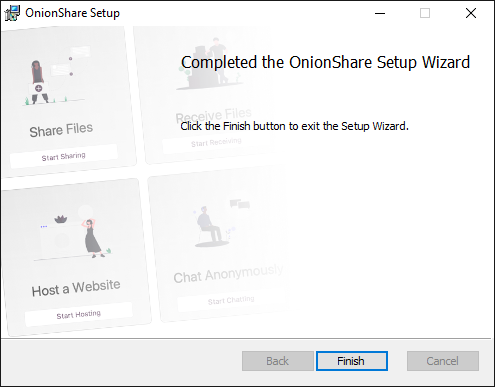Click the disabled maximize window button

[425, 13]
